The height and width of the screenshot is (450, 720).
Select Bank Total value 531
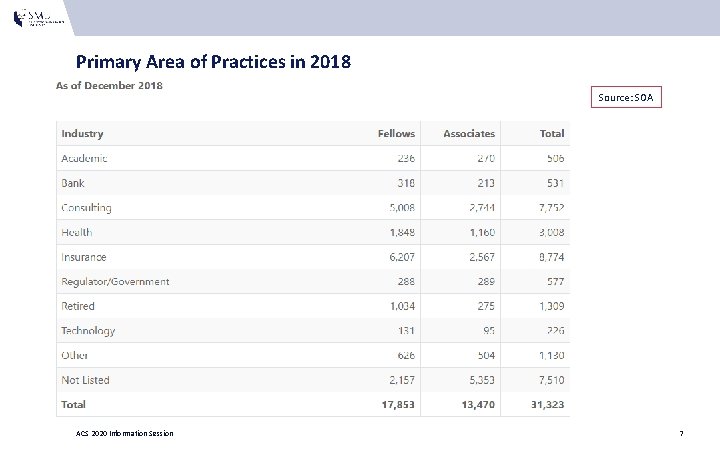555,183
